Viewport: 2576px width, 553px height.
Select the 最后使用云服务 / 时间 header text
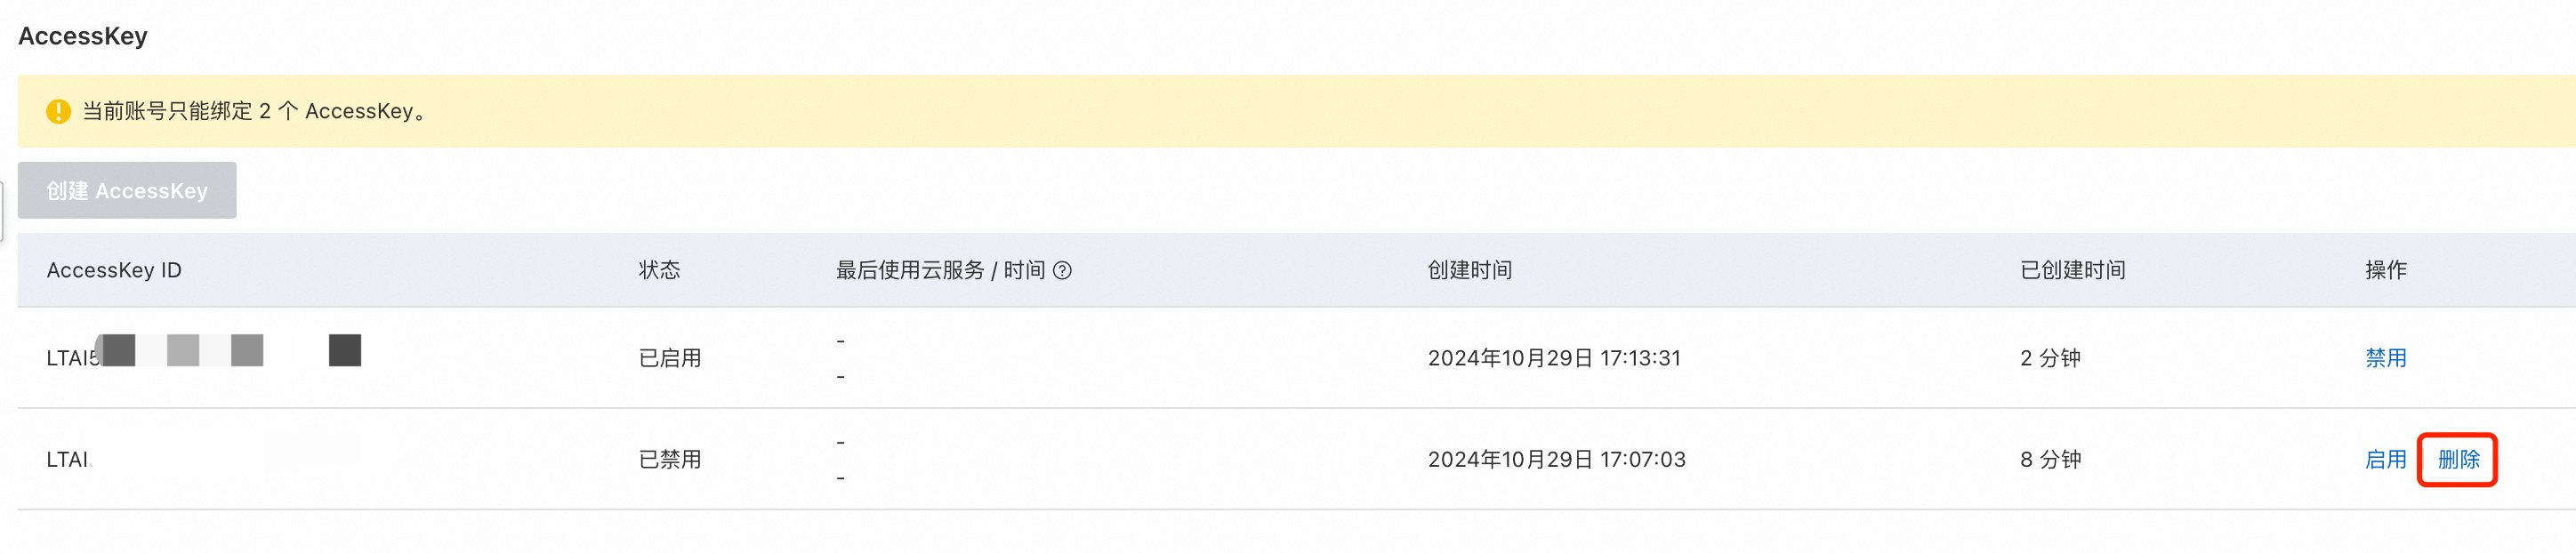(x=940, y=270)
